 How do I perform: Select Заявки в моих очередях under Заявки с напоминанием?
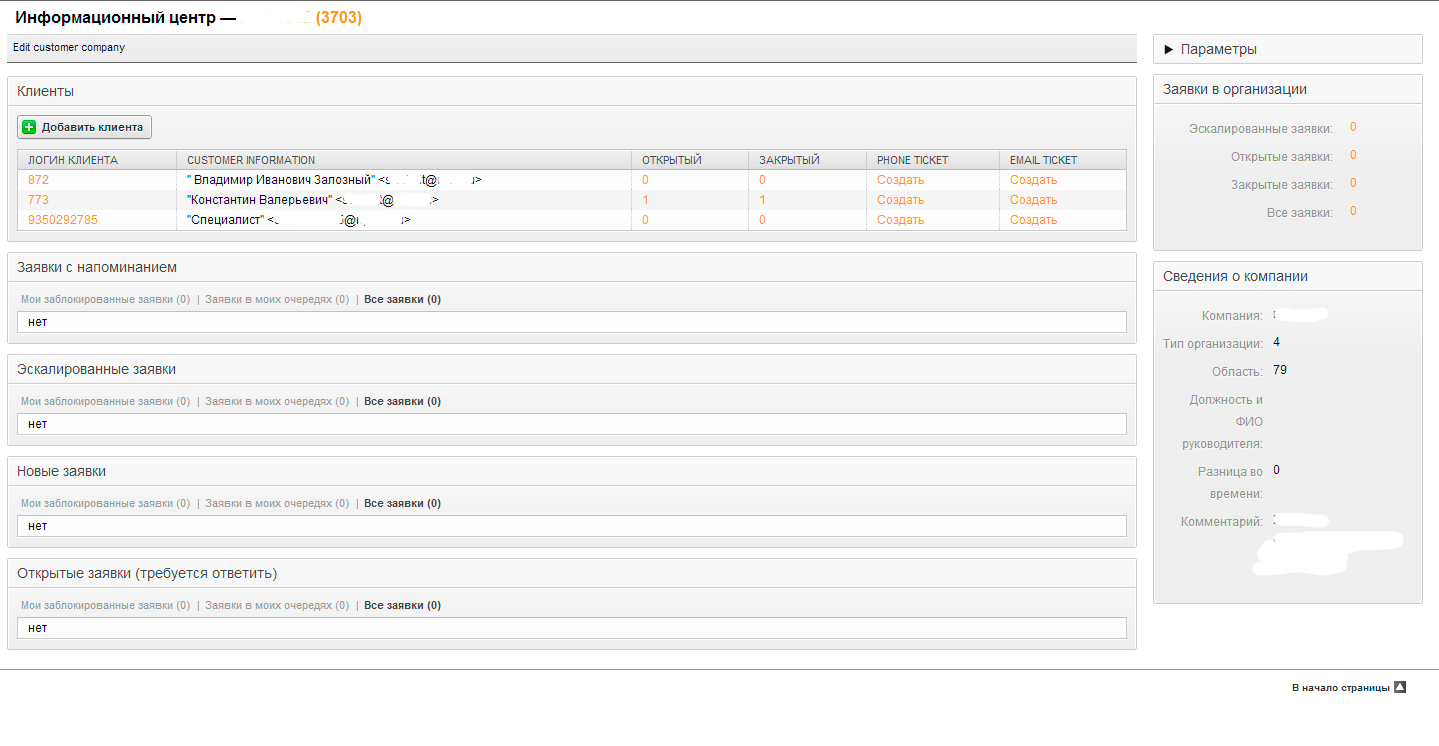(x=277, y=299)
